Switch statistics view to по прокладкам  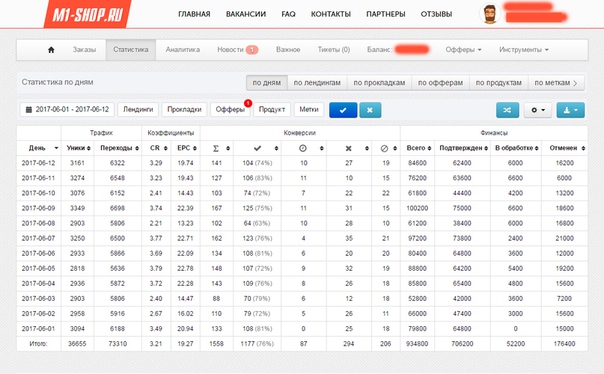(x=379, y=83)
